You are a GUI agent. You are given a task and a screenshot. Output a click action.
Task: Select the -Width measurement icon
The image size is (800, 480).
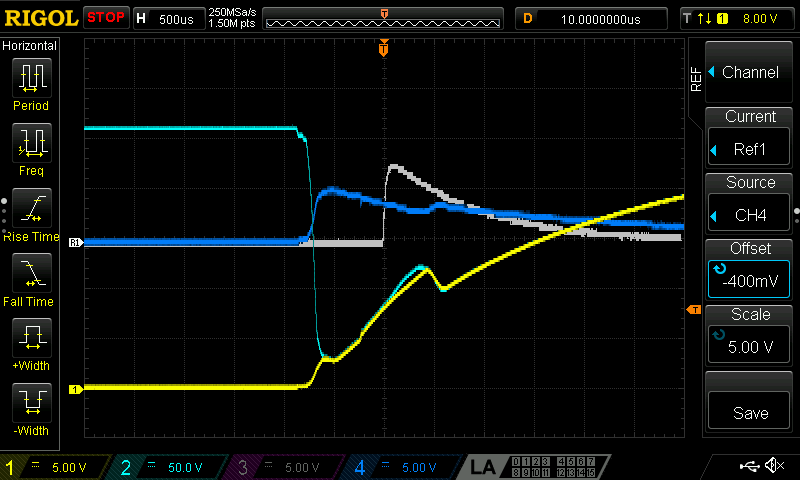(x=32, y=402)
